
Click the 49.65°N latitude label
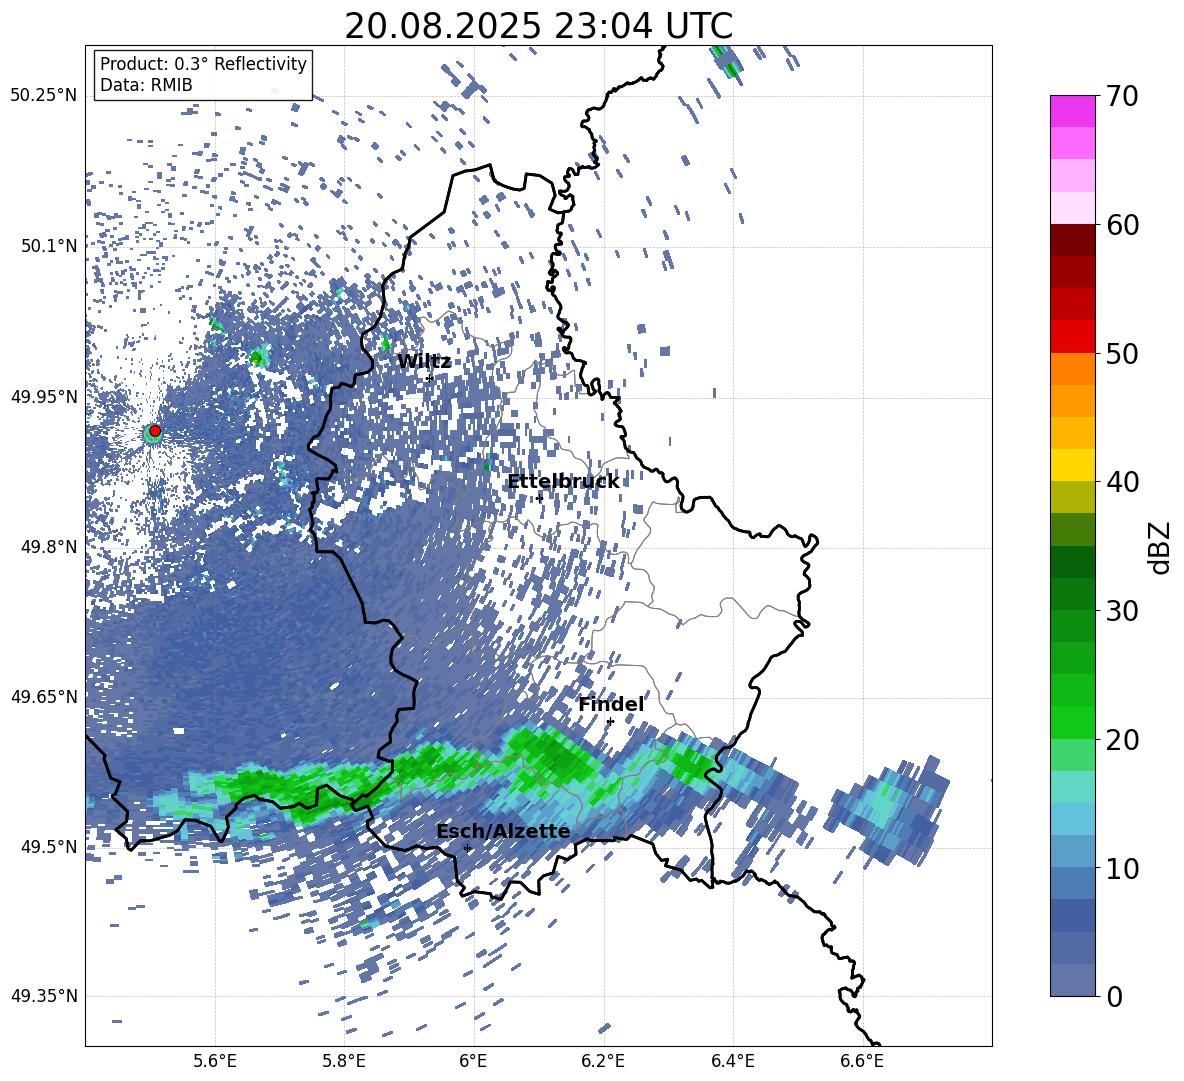44,696
